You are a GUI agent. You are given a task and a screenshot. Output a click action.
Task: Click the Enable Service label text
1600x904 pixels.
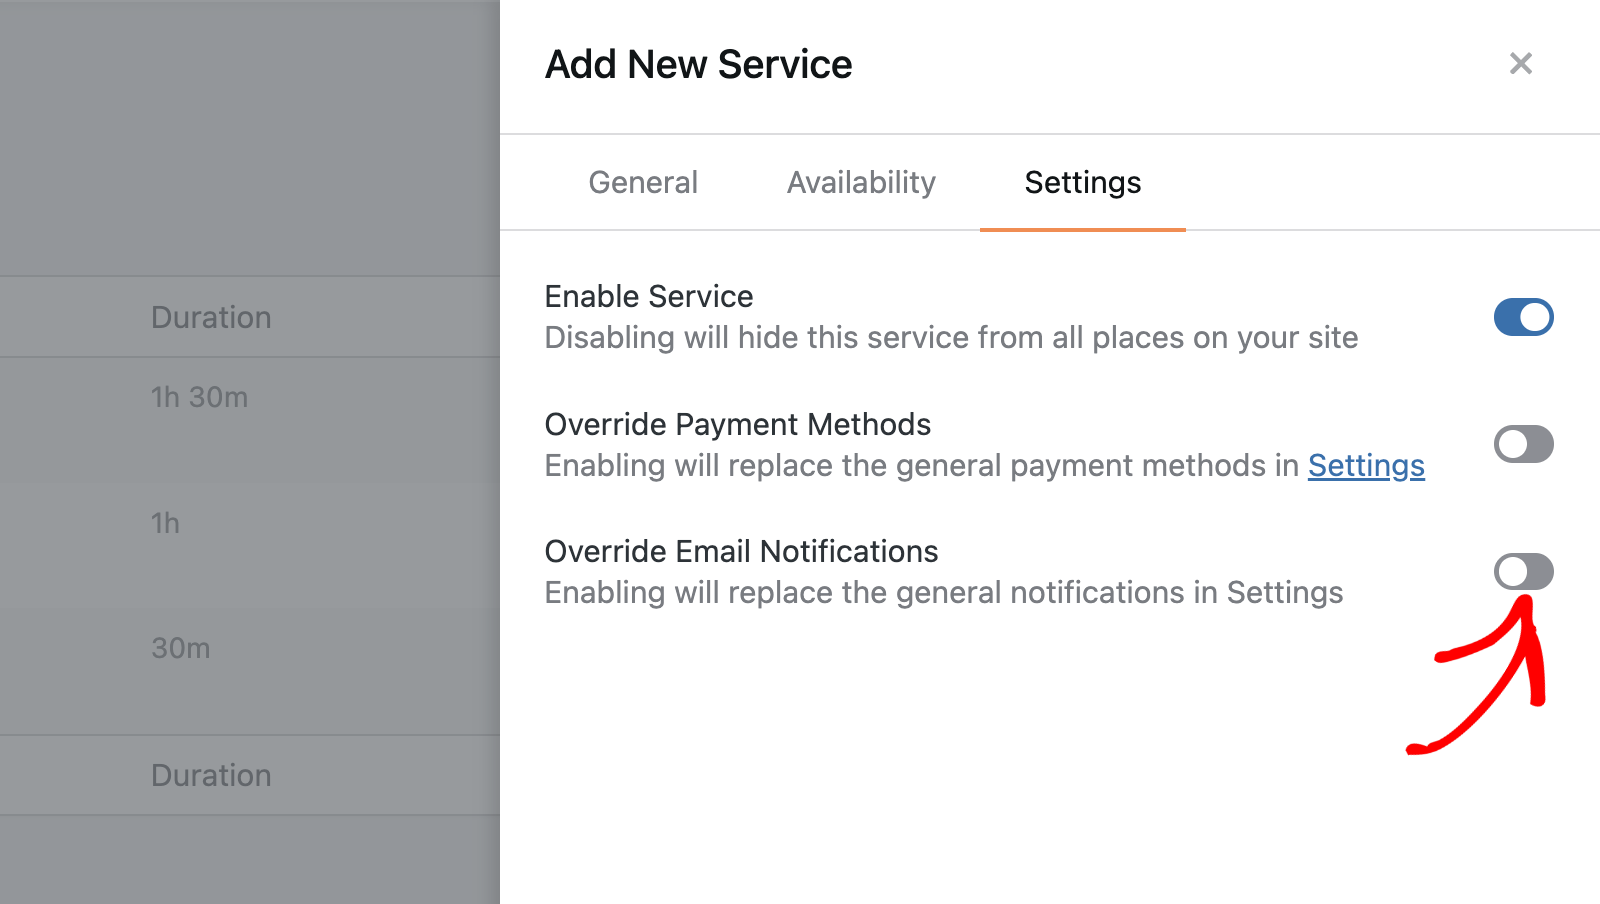click(648, 296)
